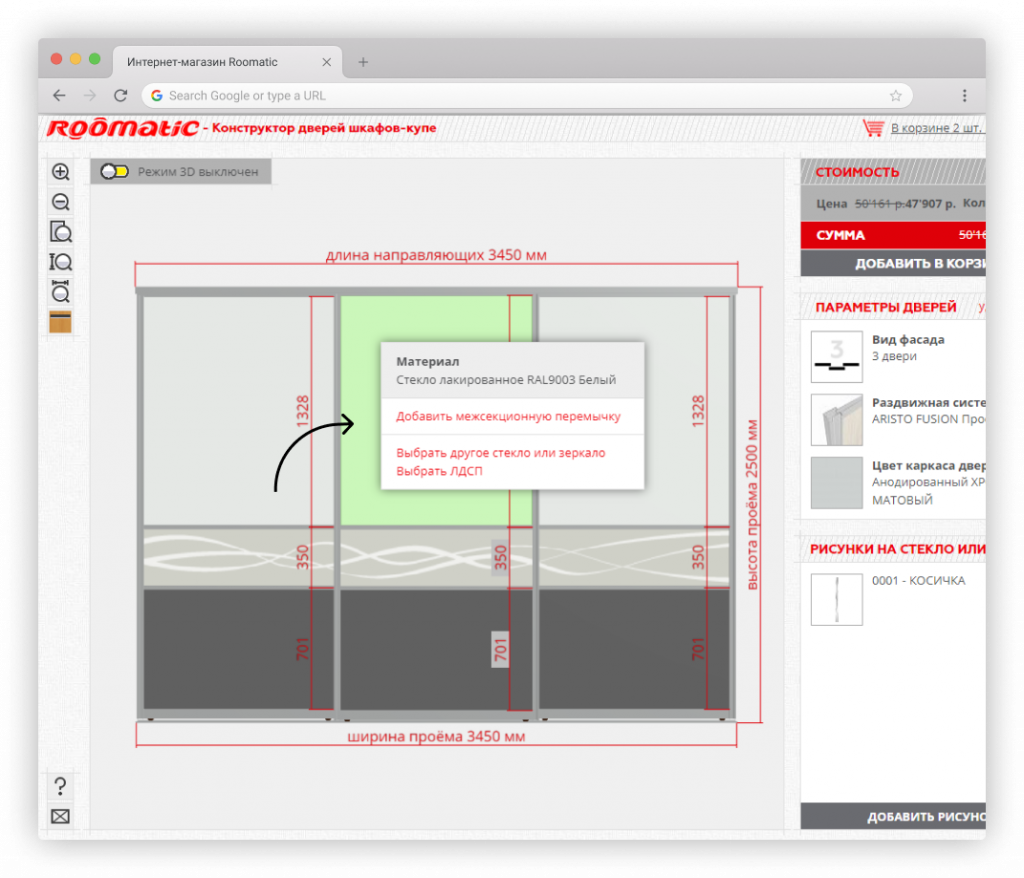This screenshot has height=878, width=1024.
Task: Click the ARISTO FUSION sliding system thumbnail
Action: pyautogui.click(x=836, y=420)
